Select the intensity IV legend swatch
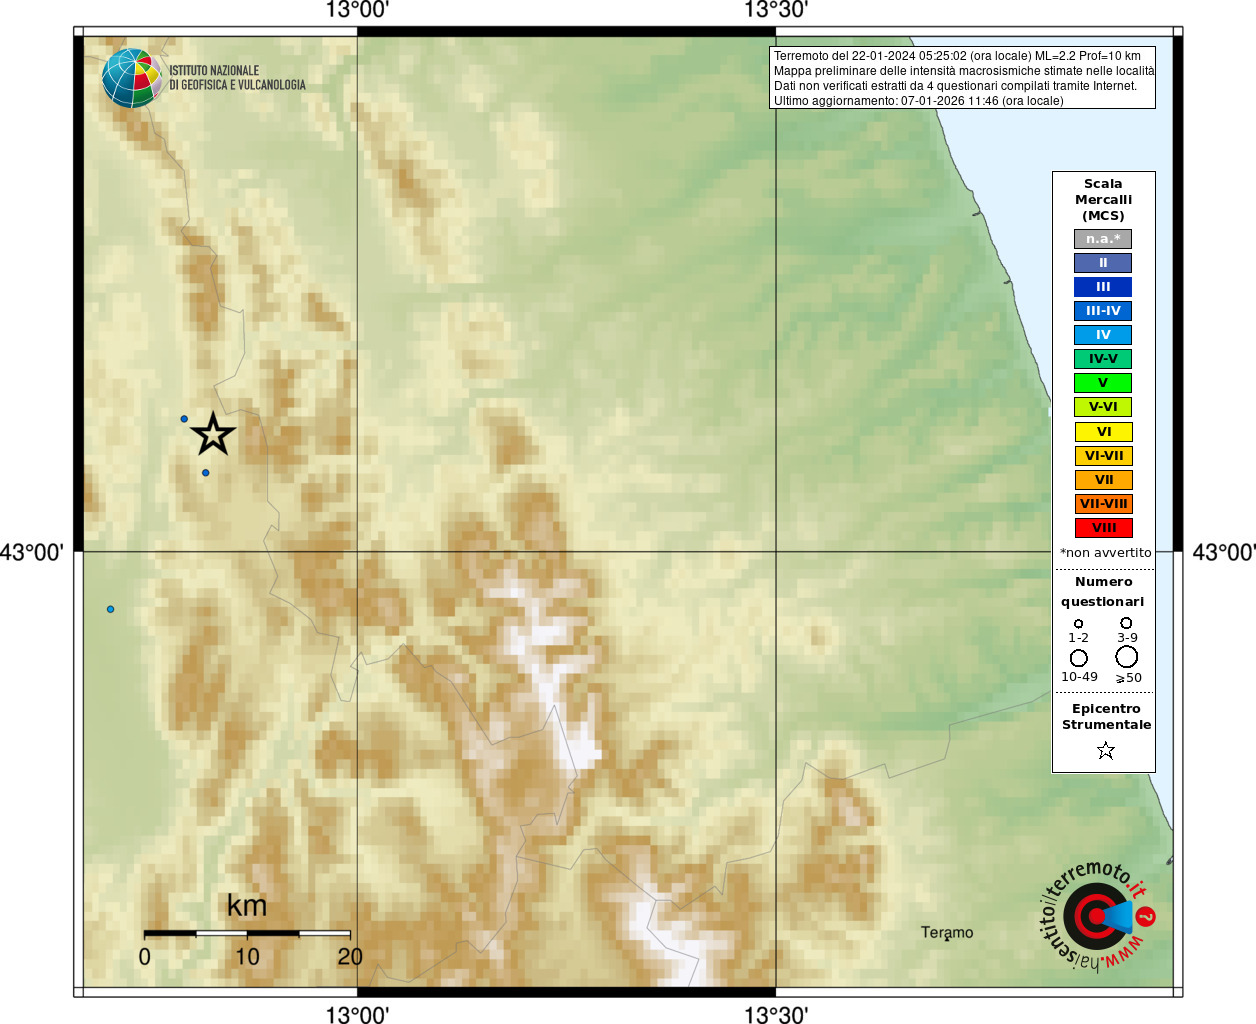Screen dimensions: 1256x1024 coord(1103,335)
